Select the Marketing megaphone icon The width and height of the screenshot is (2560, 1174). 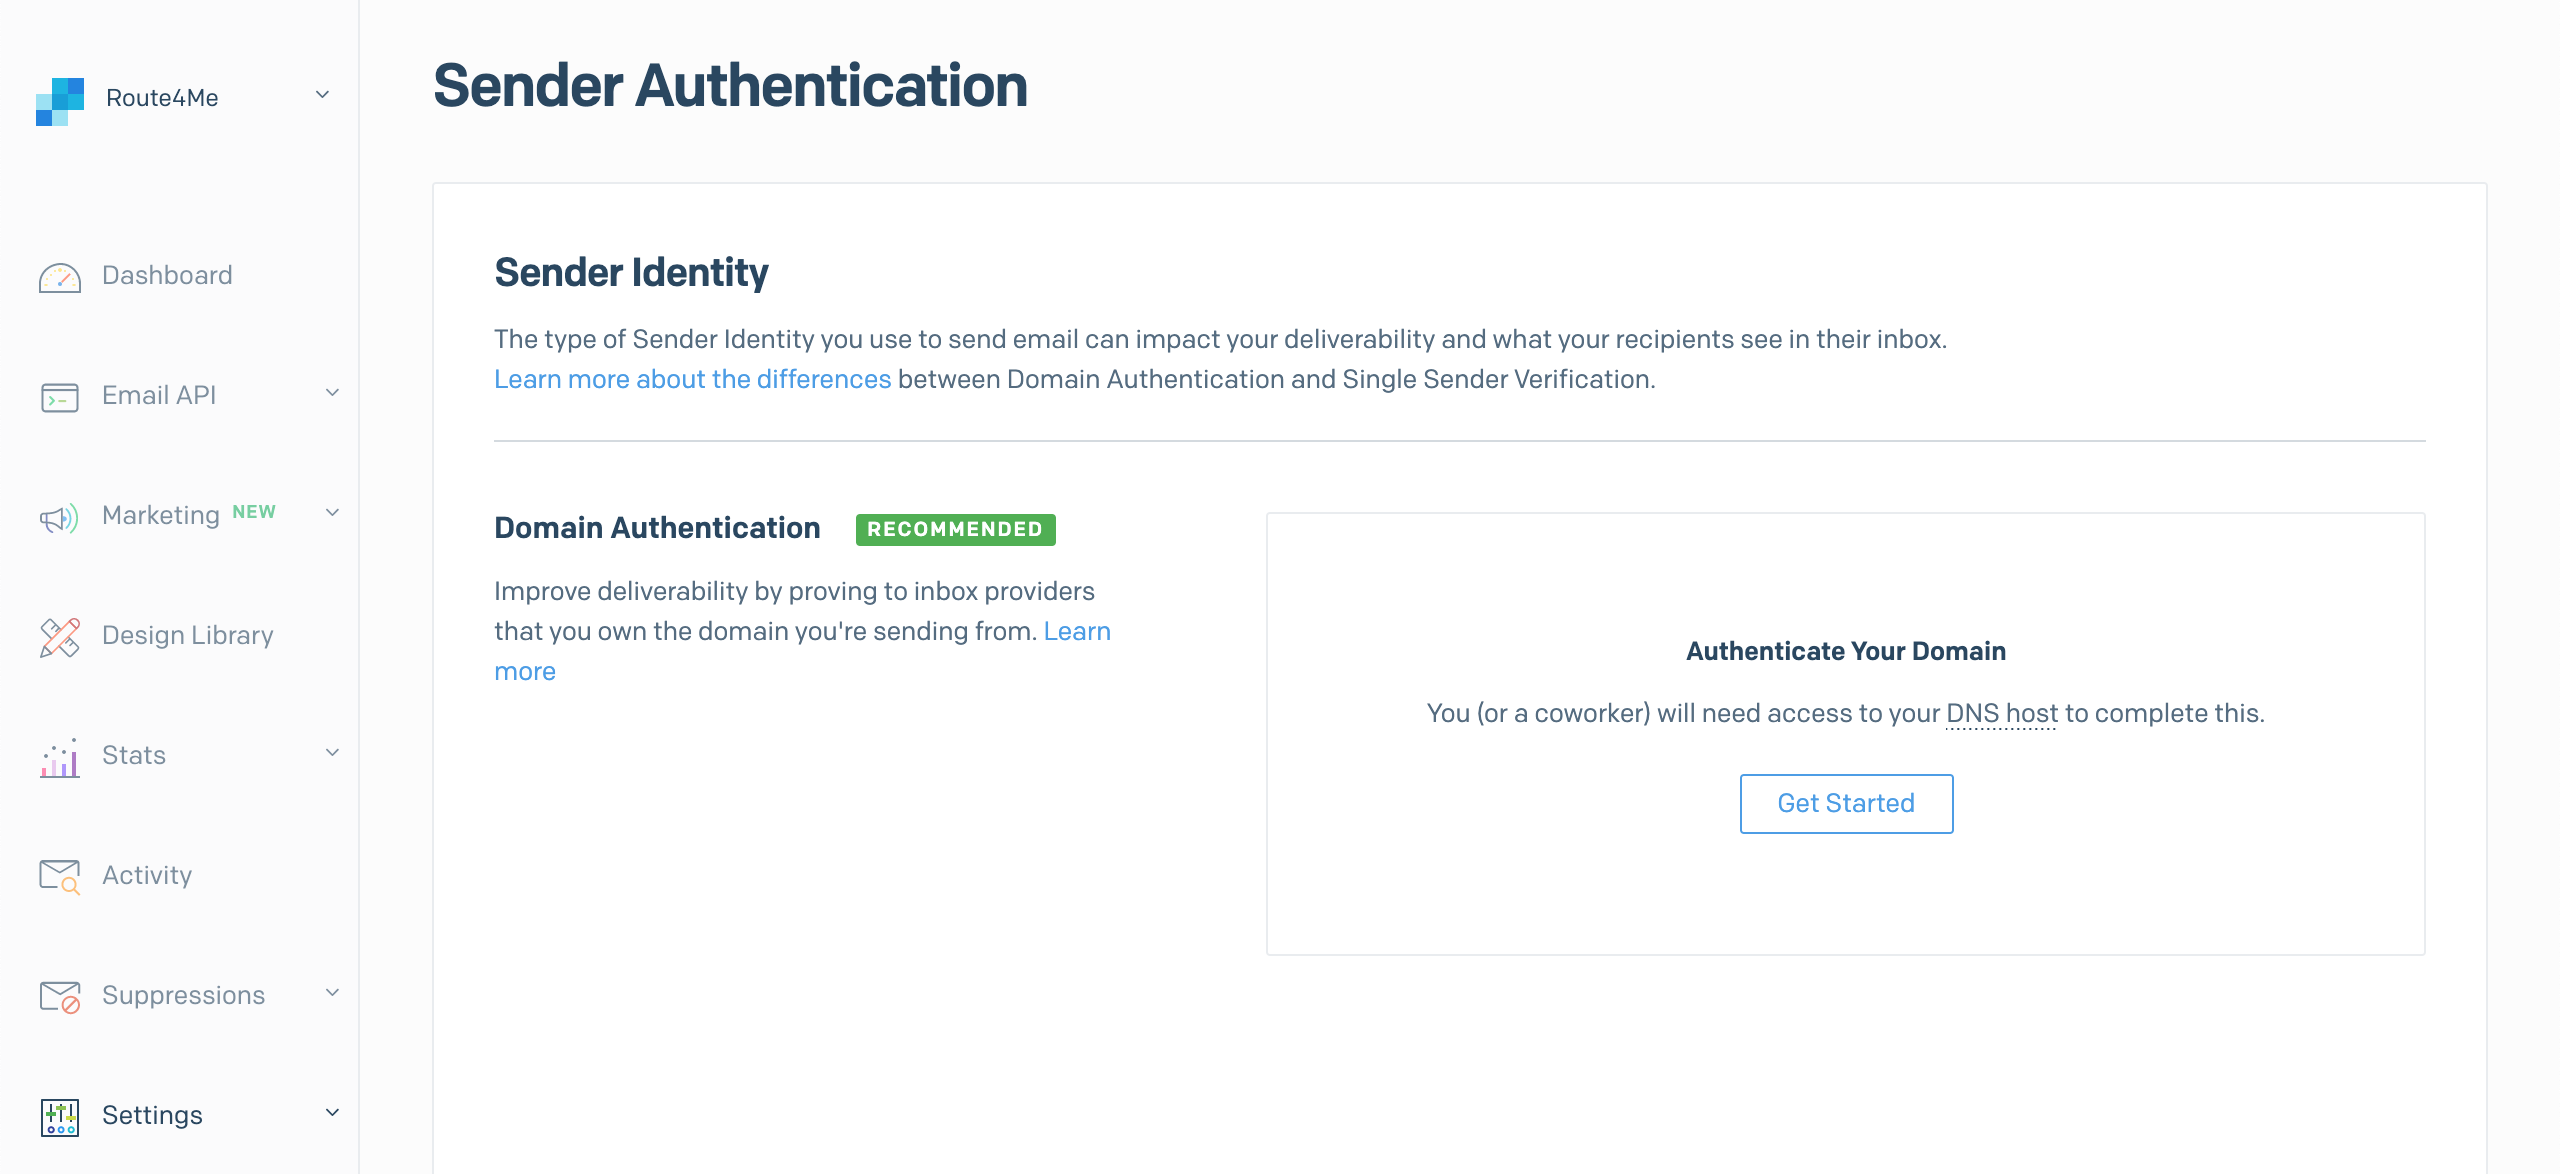click(x=59, y=518)
